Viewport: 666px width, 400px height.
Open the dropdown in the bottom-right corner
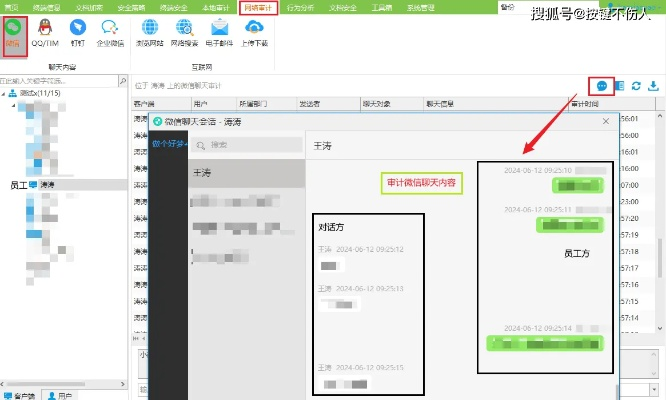(x=653, y=389)
